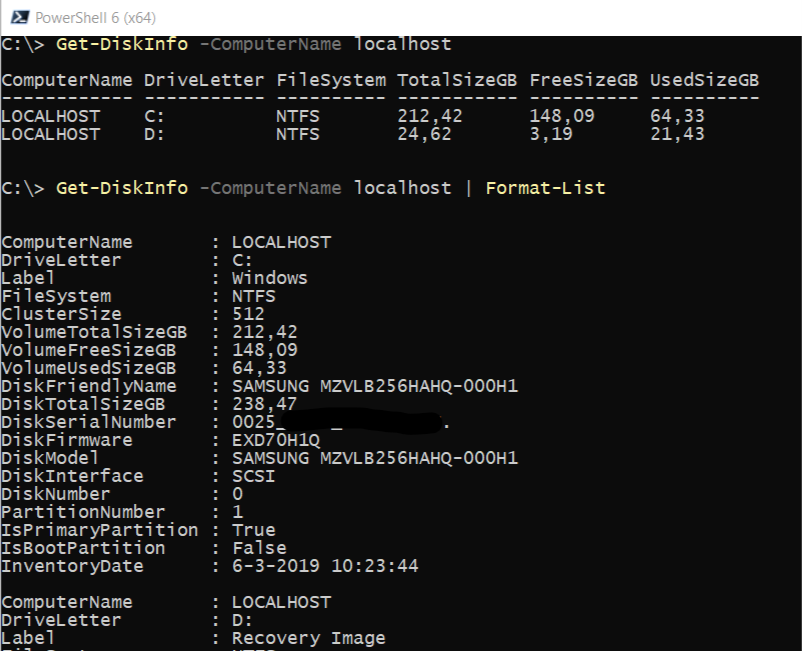Click the Format-List text in second command
The height and width of the screenshot is (651, 802).
[x=545, y=188]
